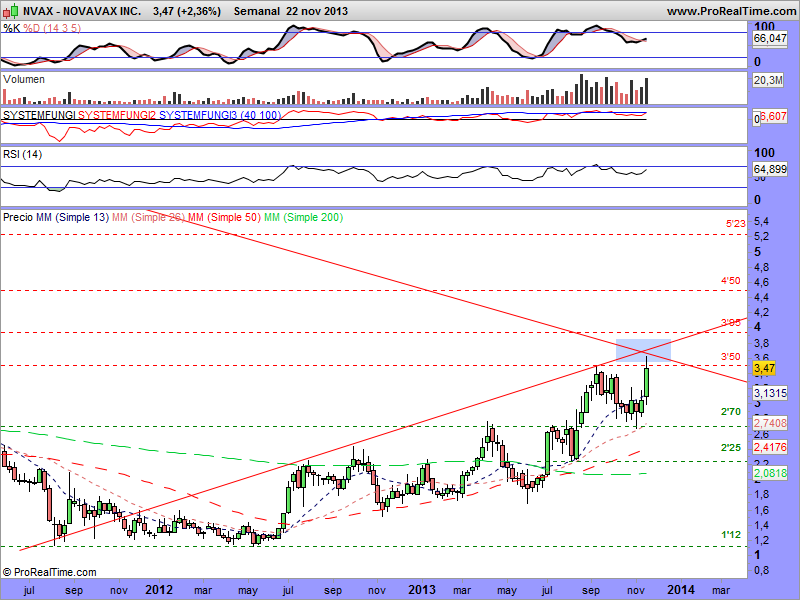800x600 pixels.
Task: Click the 2'25 support level label
Action: point(731,447)
